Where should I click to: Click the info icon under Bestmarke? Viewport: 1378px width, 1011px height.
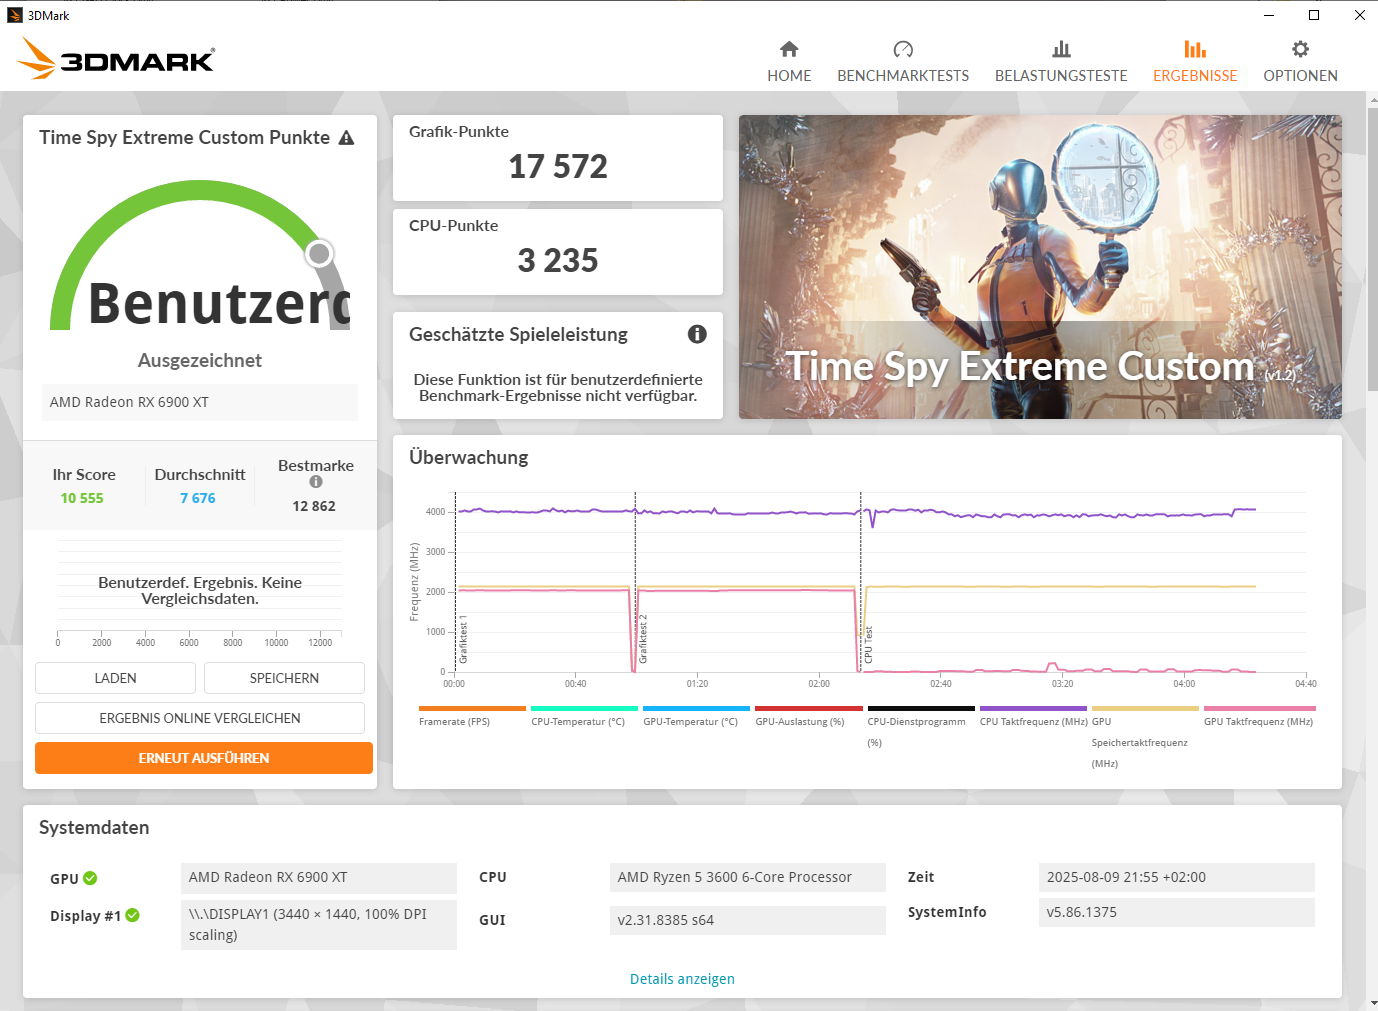(316, 482)
